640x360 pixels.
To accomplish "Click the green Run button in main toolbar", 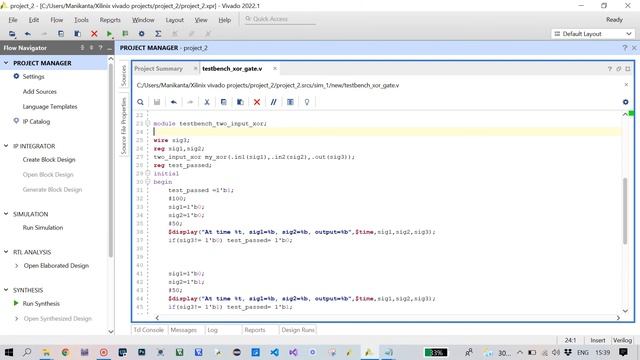I will (x=109, y=34).
